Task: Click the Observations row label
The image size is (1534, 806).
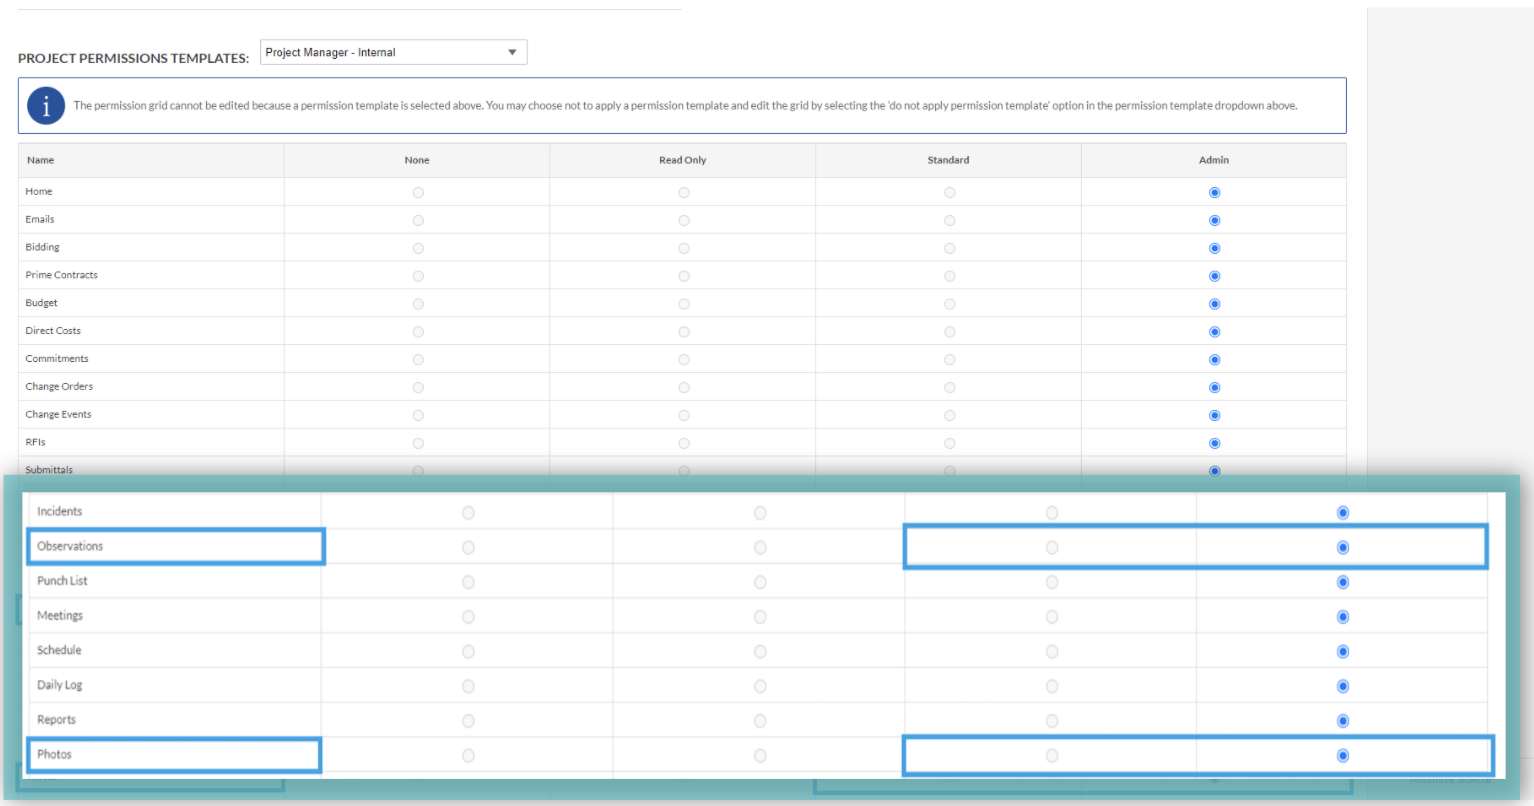Action: (x=70, y=546)
